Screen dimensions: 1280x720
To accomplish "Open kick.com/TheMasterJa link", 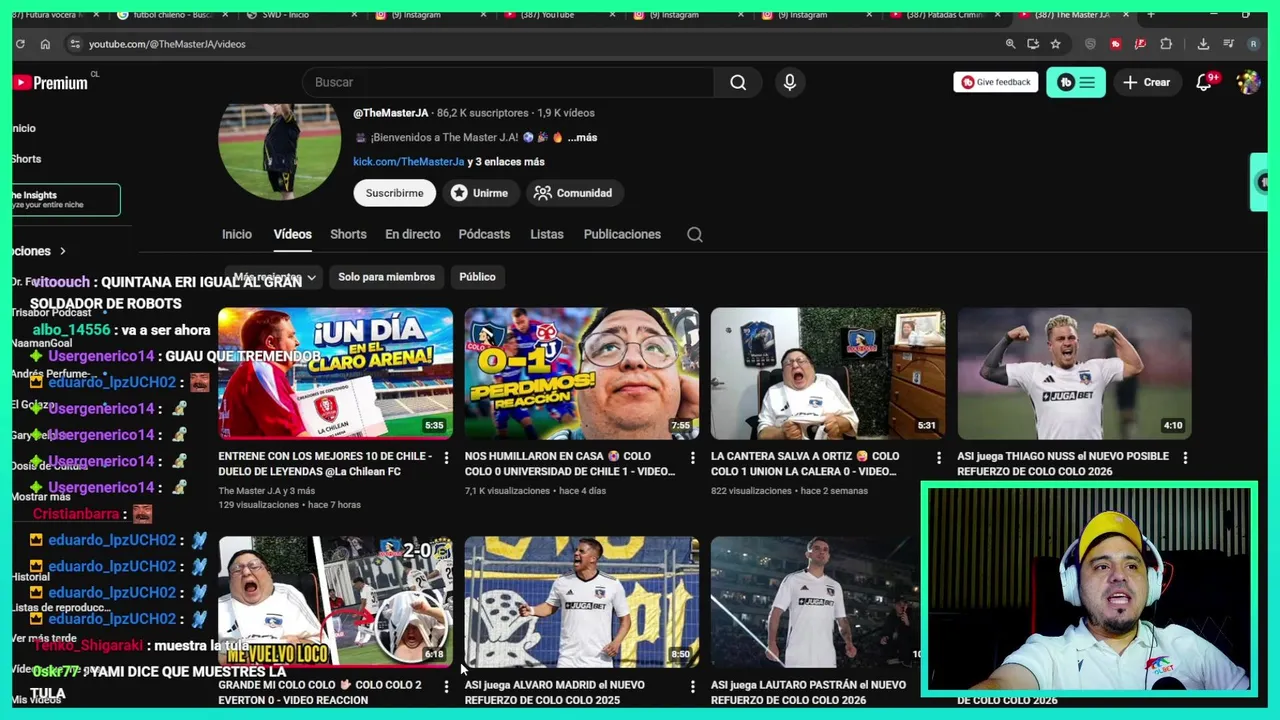I will [408, 162].
